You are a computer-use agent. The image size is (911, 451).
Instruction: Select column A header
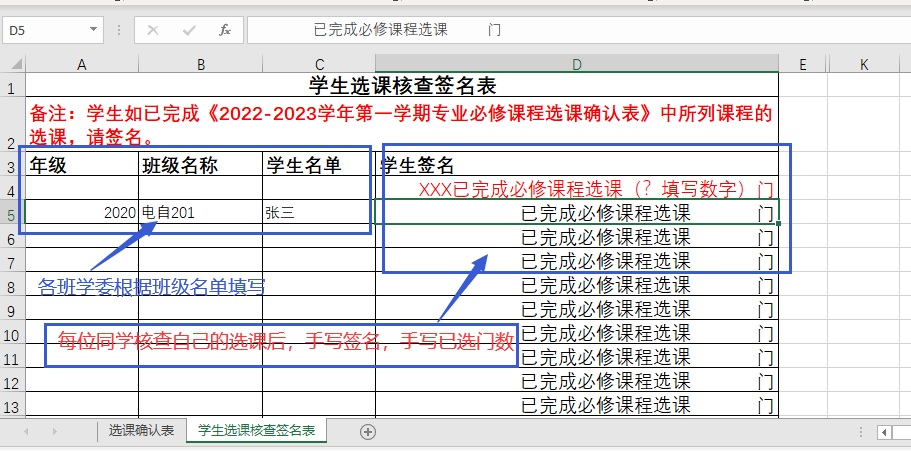click(x=82, y=64)
